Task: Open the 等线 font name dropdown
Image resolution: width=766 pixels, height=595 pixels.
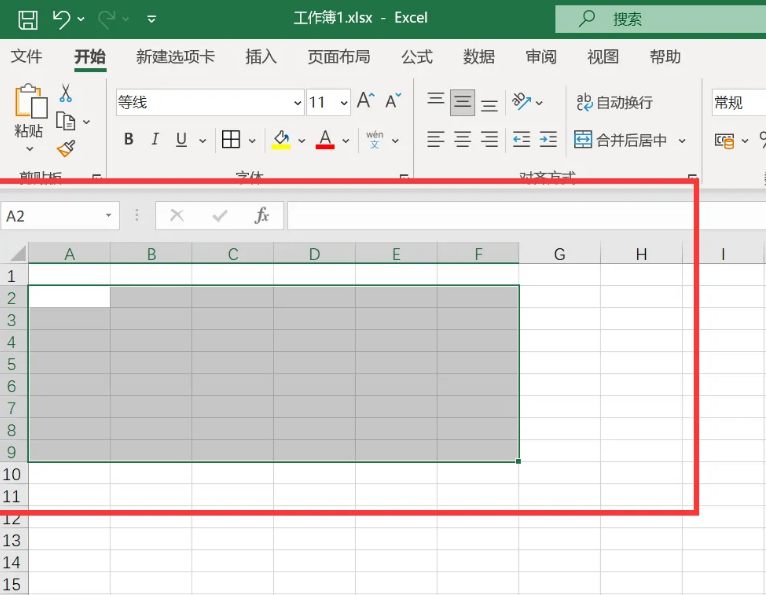Action: pyautogui.click(x=298, y=102)
